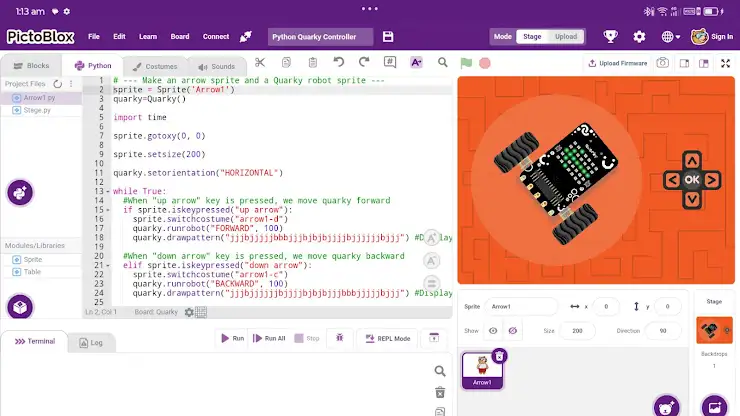Stop the program with the red circle
740x416 pixels.
click(x=485, y=63)
